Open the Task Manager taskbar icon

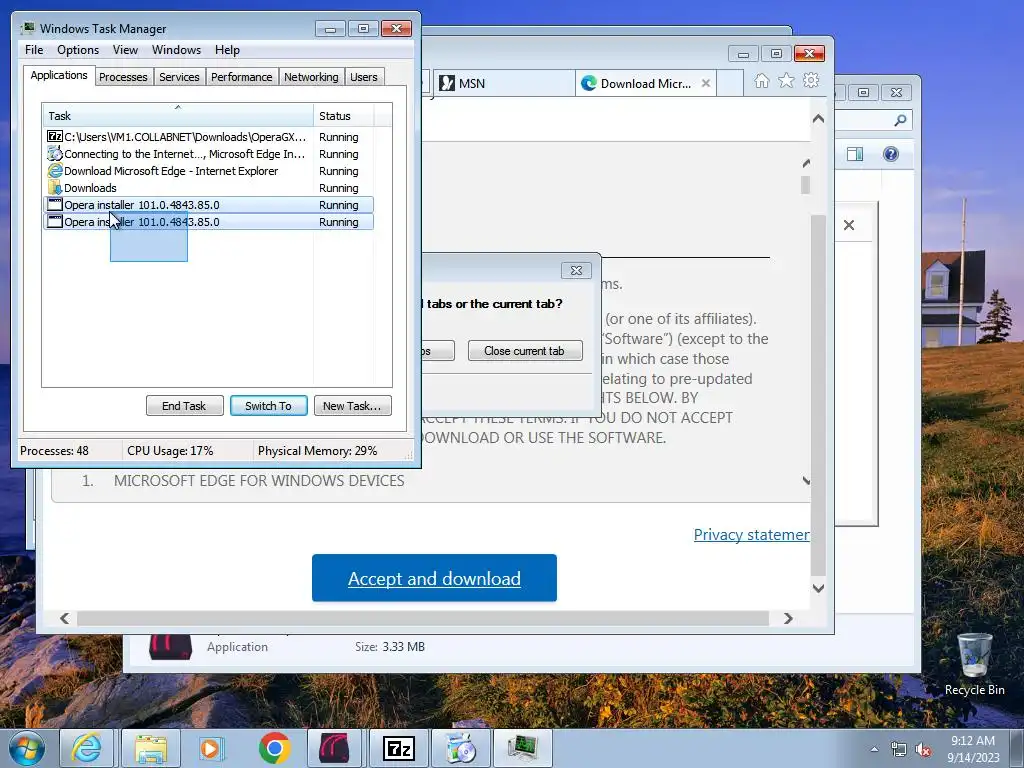point(523,748)
